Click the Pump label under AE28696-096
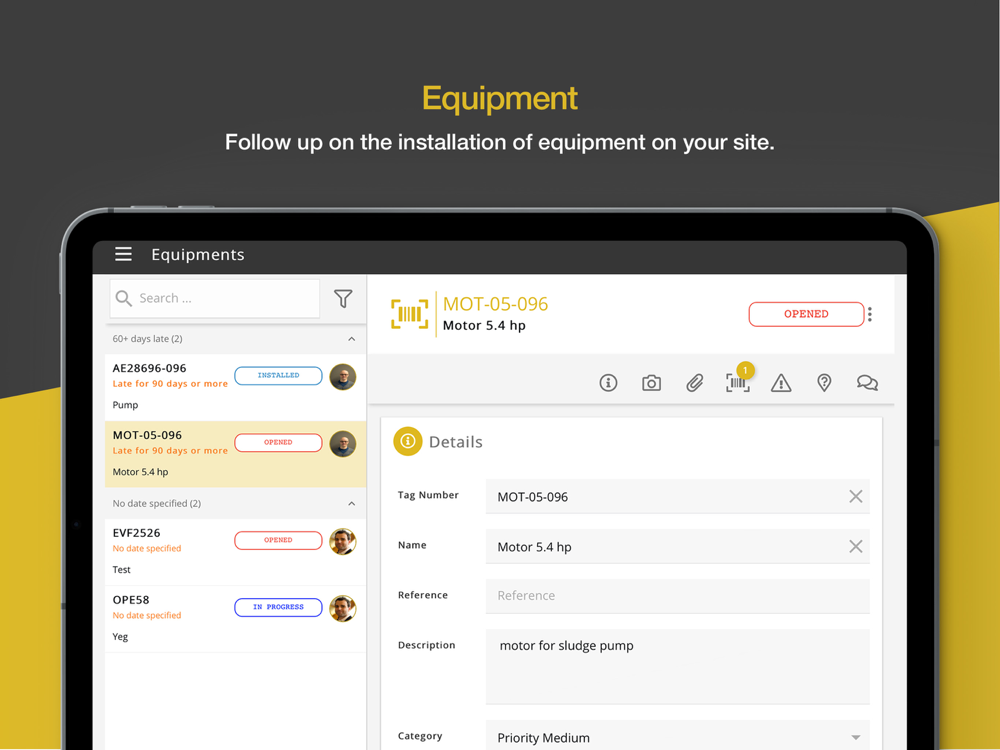This screenshot has height=750, width=1000. 125,405
